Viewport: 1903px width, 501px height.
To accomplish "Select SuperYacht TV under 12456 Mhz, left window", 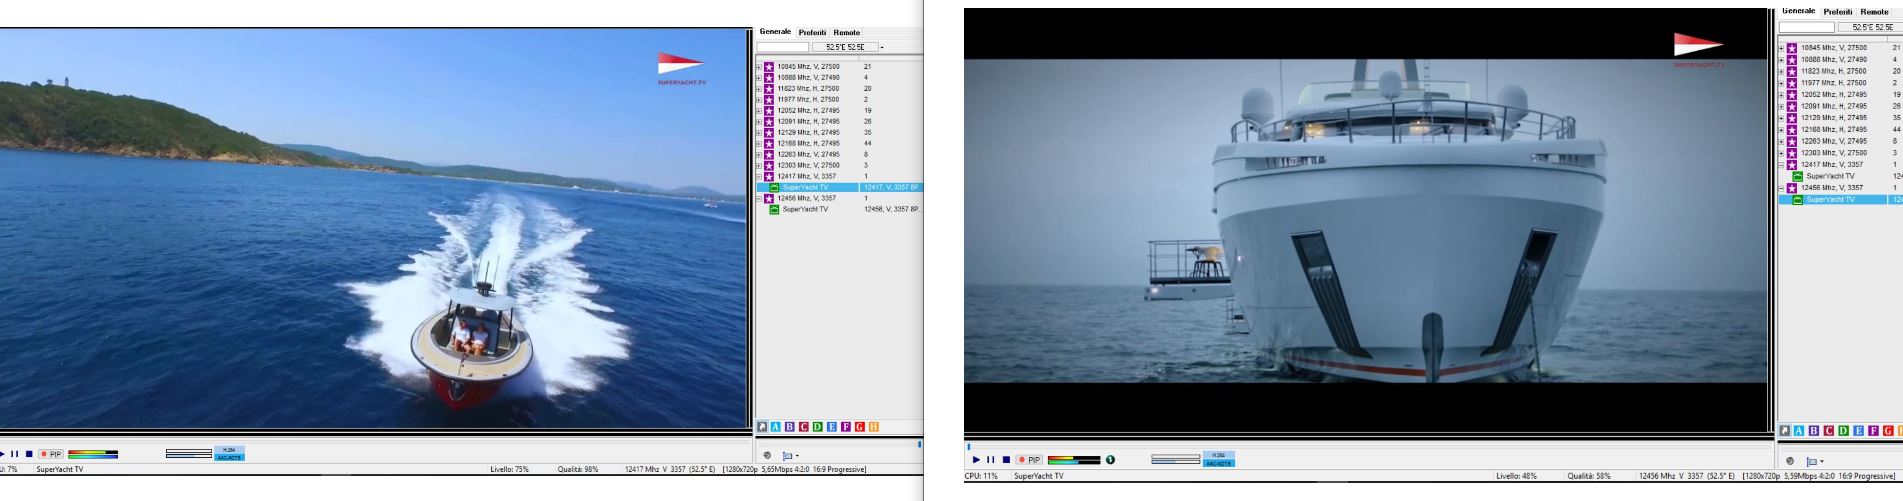I will pos(805,209).
